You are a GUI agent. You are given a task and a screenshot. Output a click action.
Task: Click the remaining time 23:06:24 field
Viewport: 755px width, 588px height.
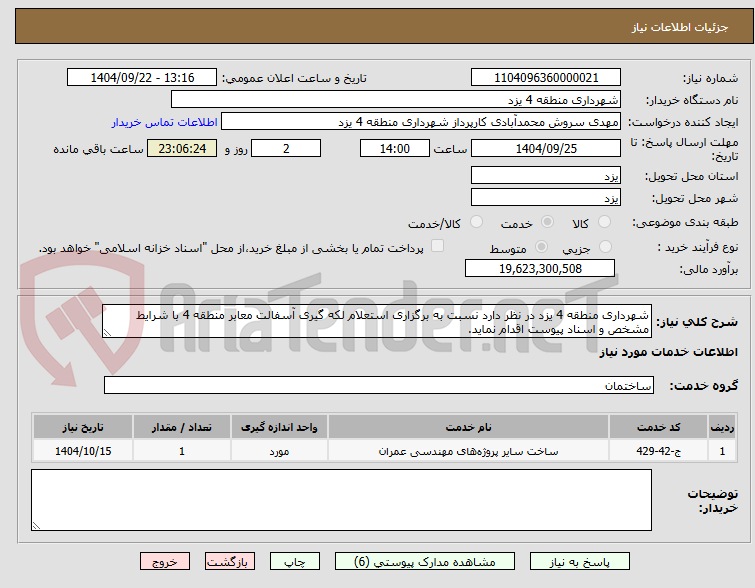182,148
